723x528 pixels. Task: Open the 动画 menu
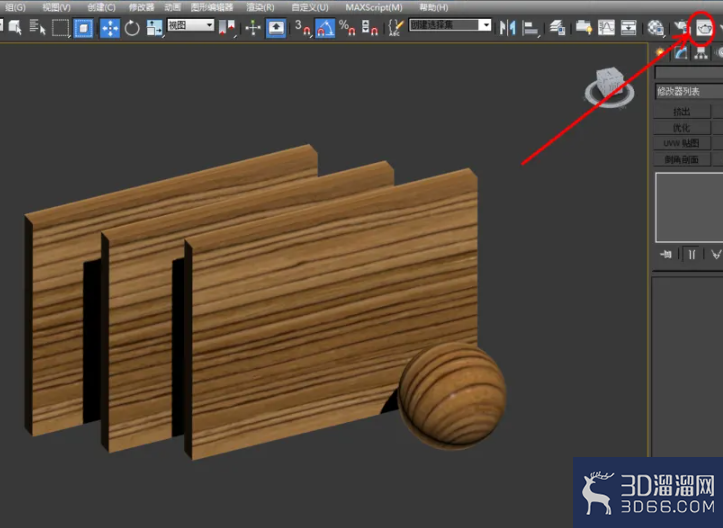(172, 7)
